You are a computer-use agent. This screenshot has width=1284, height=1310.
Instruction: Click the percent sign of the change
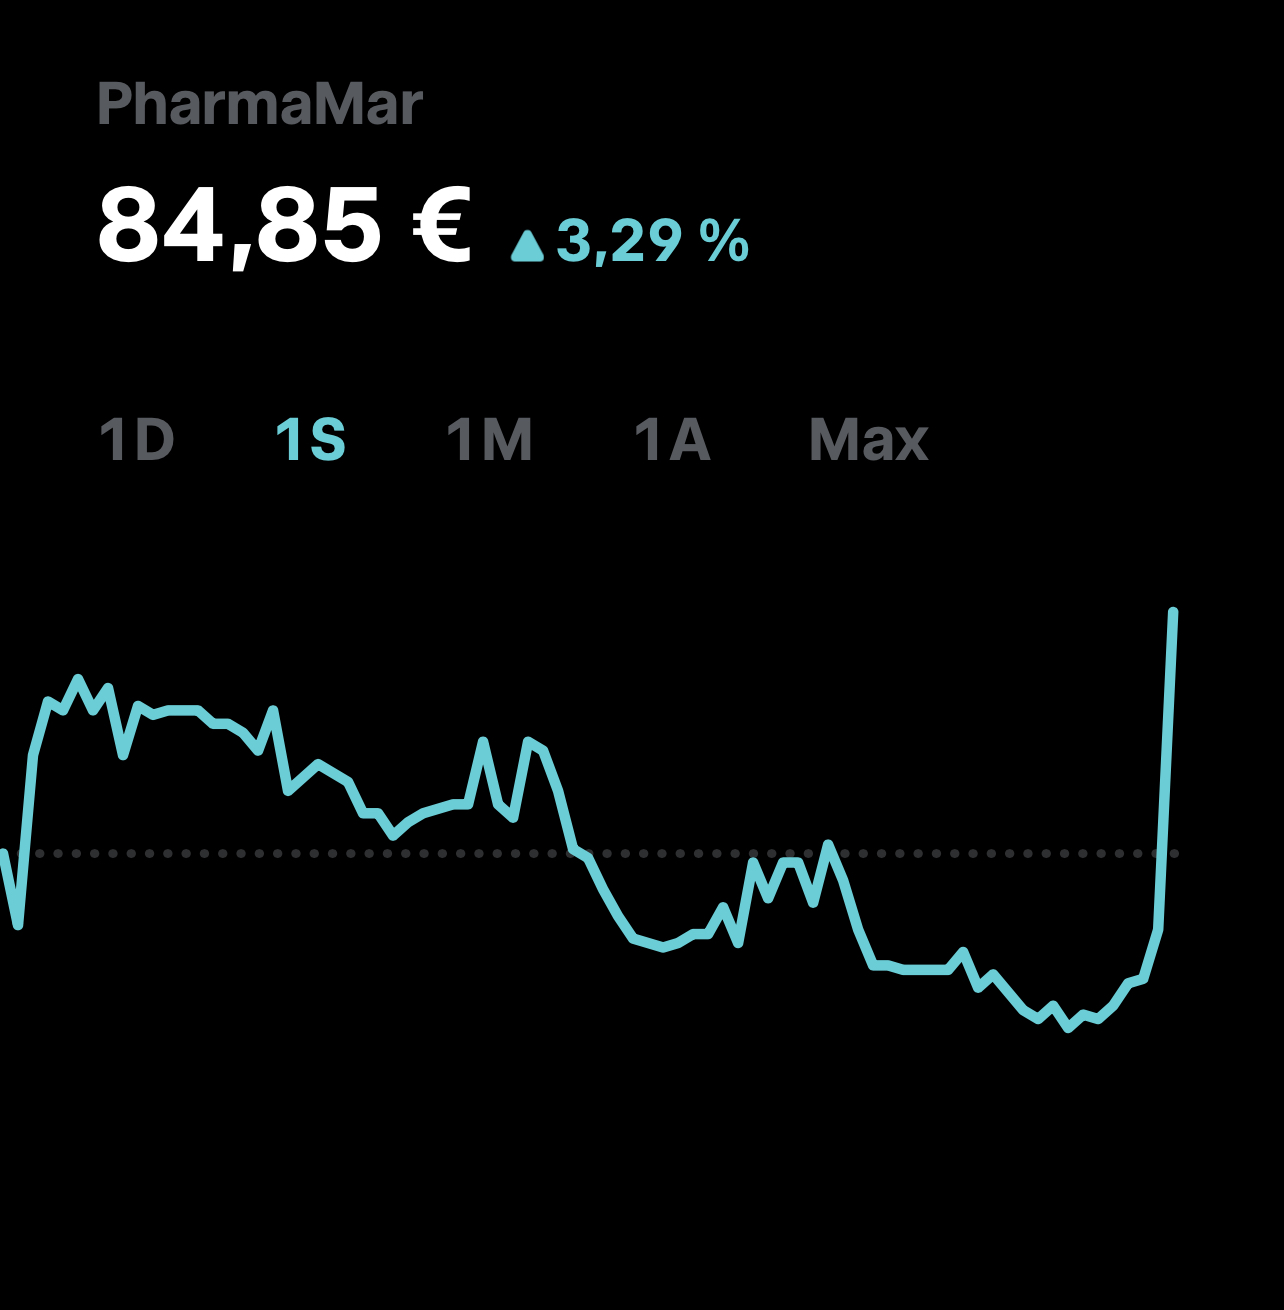(725, 241)
